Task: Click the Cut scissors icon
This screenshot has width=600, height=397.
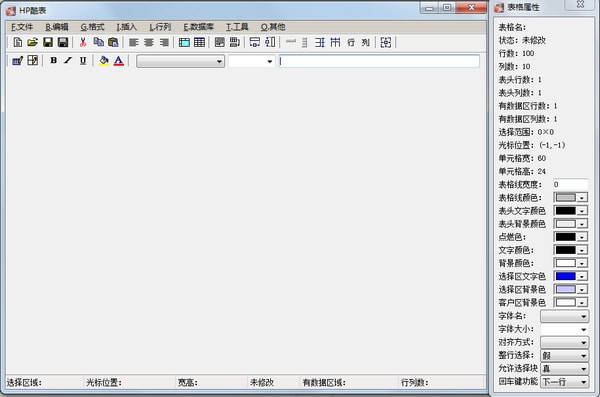Action: point(83,42)
